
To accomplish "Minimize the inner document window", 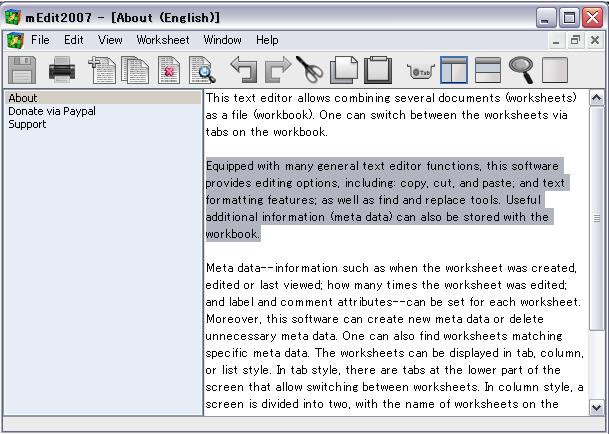I will pyautogui.click(x=556, y=40).
